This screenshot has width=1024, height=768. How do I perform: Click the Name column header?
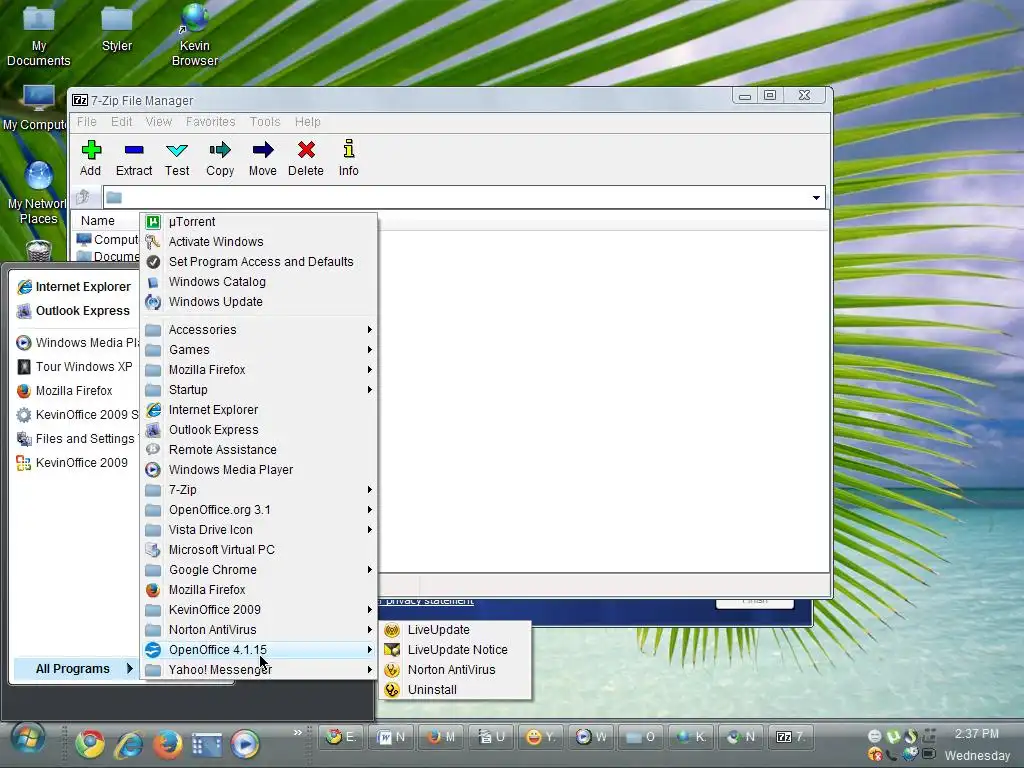point(98,221)
